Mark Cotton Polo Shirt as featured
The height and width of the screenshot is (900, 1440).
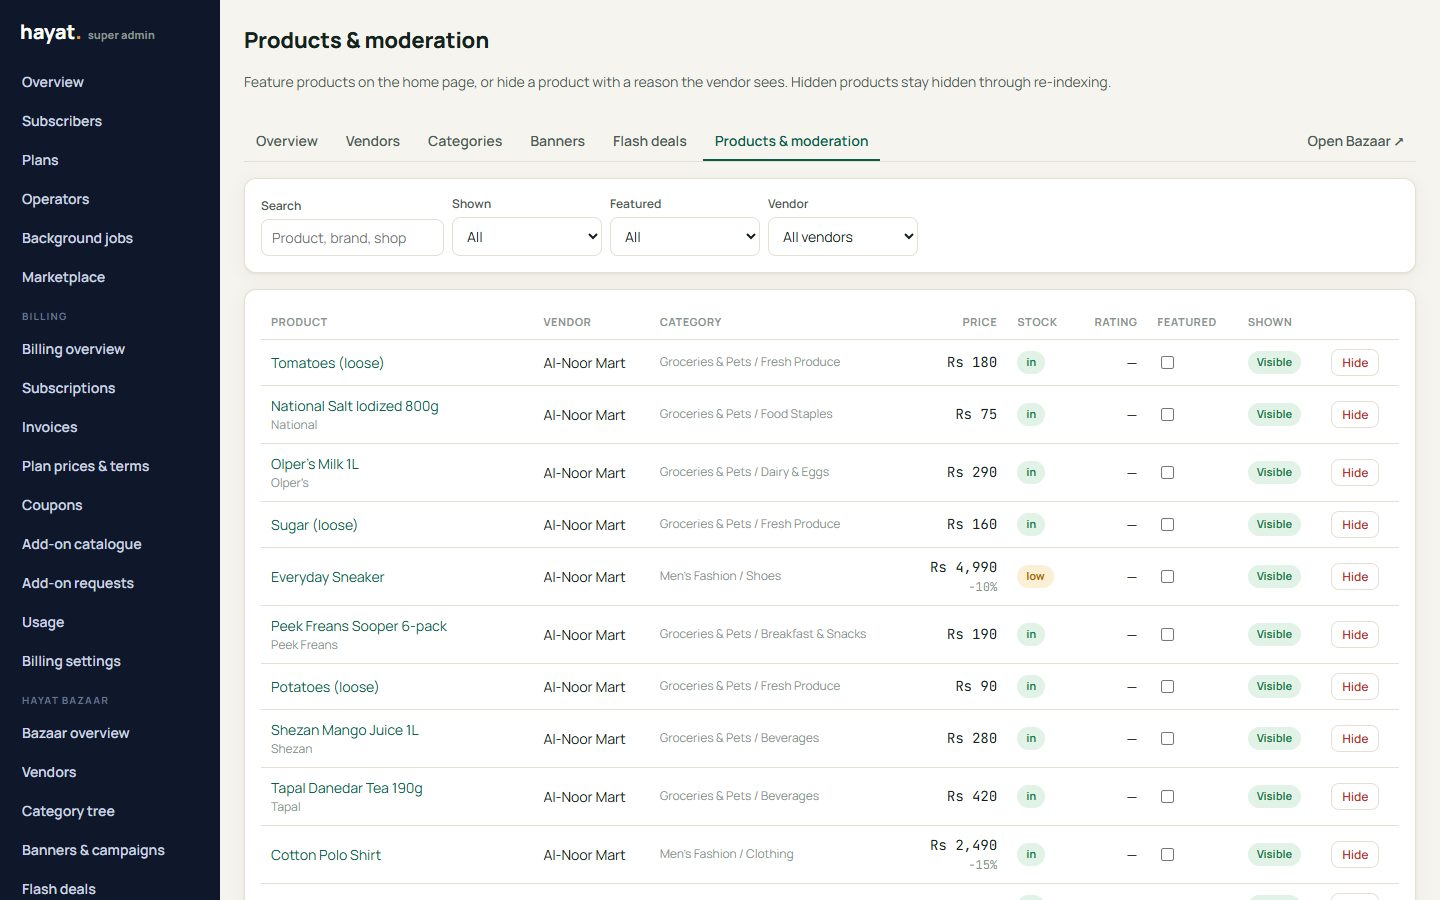1167,855
